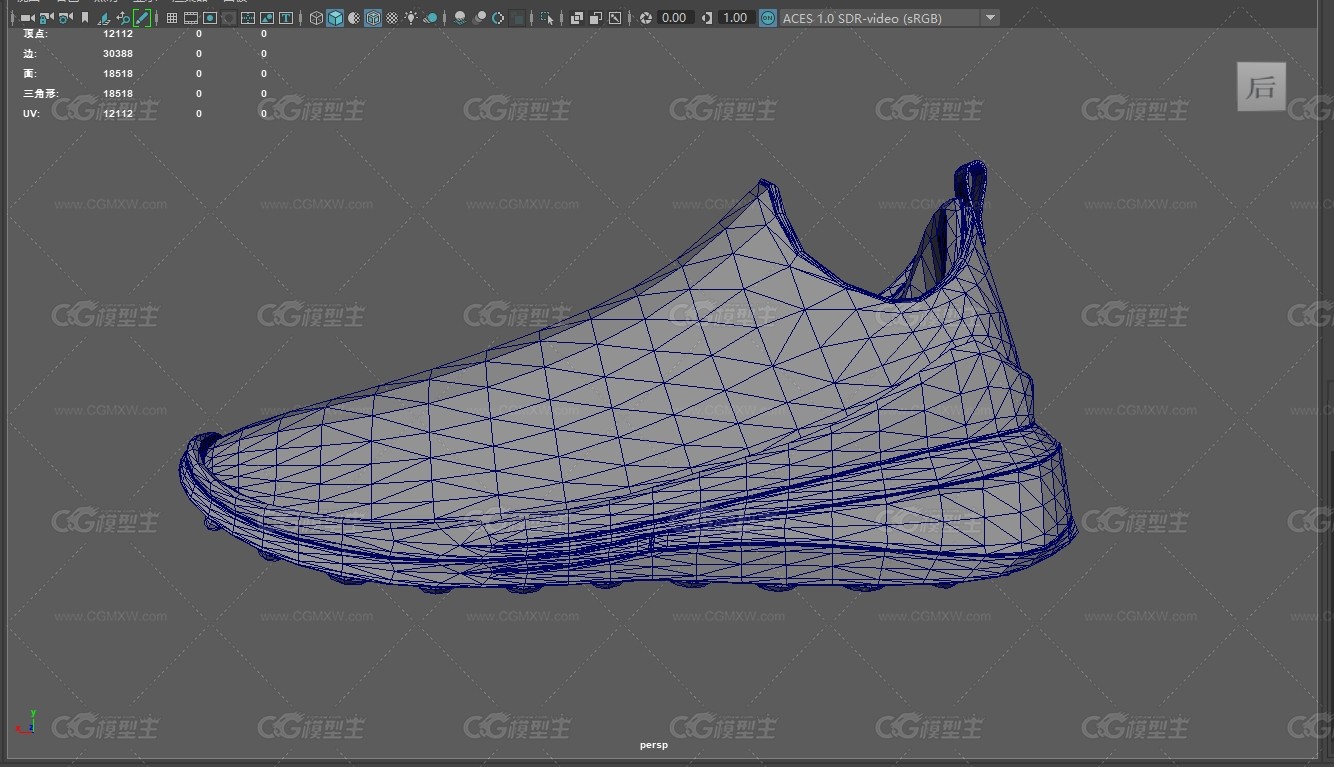Click the Depth of Field icon
Viewport: 1334px width, 767px height.
(517, 18)
